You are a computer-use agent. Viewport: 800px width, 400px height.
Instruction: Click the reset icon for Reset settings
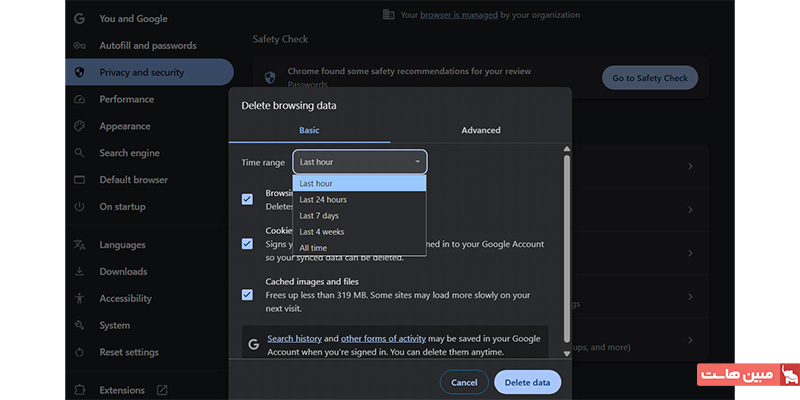coord(79,352)
